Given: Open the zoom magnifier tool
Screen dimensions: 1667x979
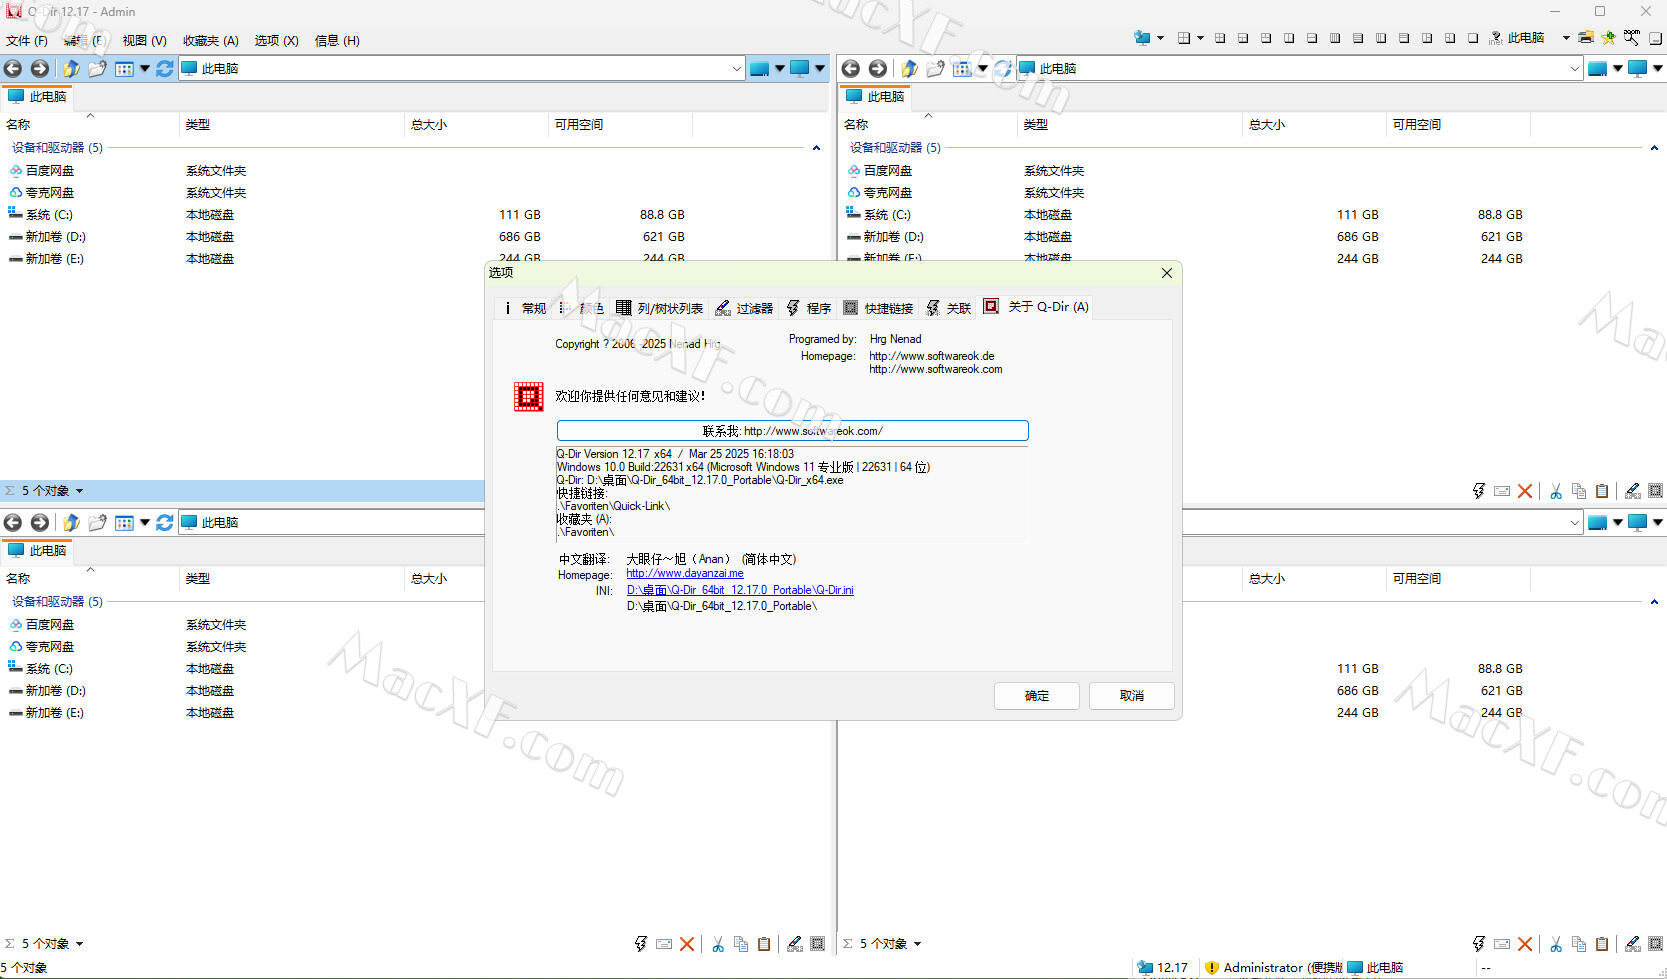Looking at the screenshot, I should click(1632, 38).
